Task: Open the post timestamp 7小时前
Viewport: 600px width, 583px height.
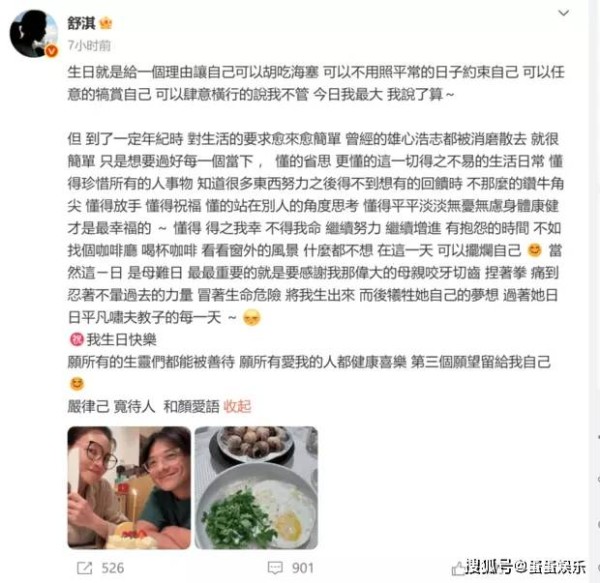Action: tap(89, 46)
